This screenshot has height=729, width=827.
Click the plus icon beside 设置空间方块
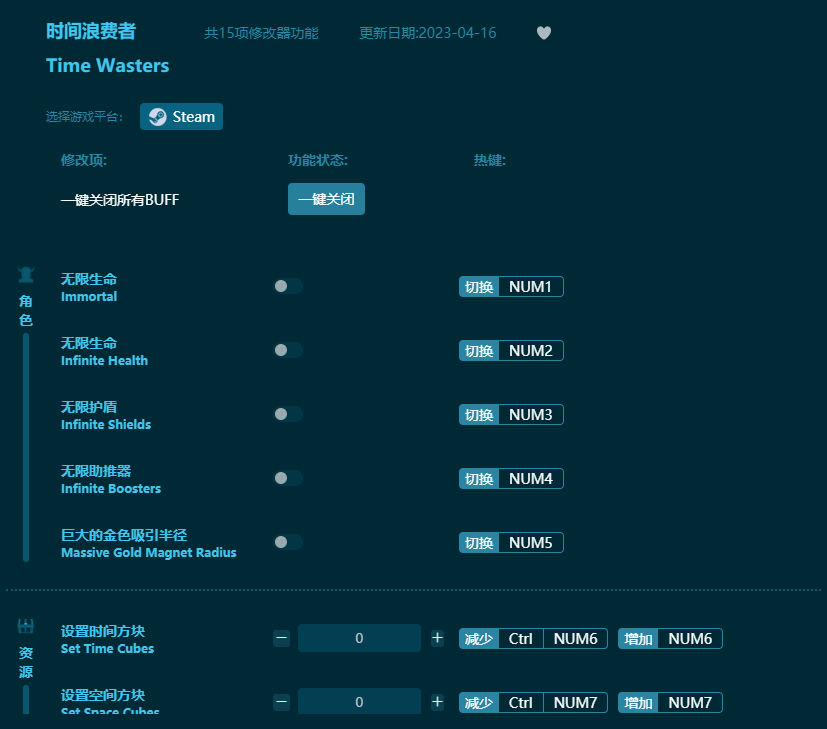pyautogui.click(x=437, y=702)
